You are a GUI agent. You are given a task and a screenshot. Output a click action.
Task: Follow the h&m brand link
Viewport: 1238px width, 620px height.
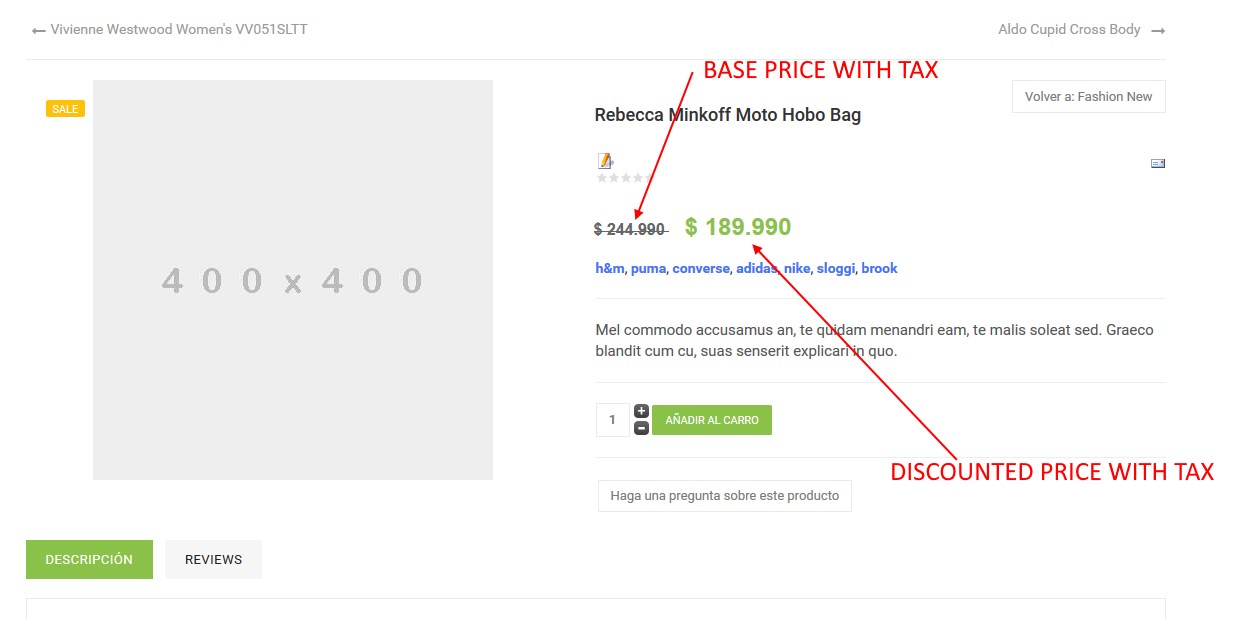click(609, 268)
